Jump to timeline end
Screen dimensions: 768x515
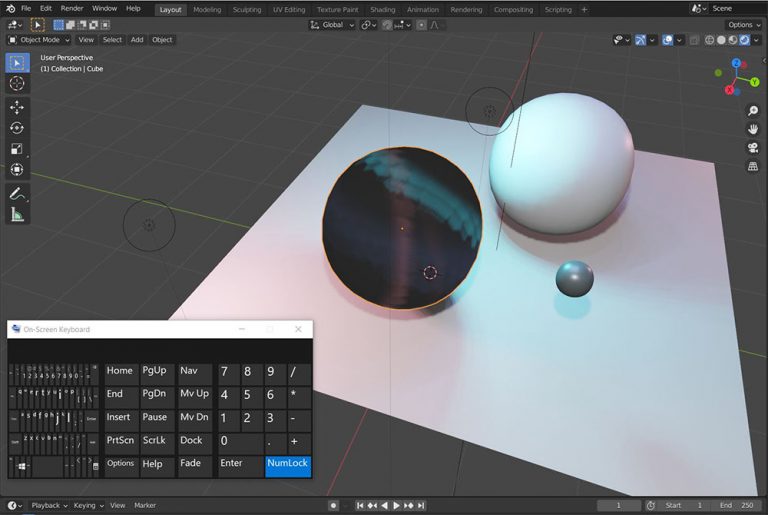(421, 505)
